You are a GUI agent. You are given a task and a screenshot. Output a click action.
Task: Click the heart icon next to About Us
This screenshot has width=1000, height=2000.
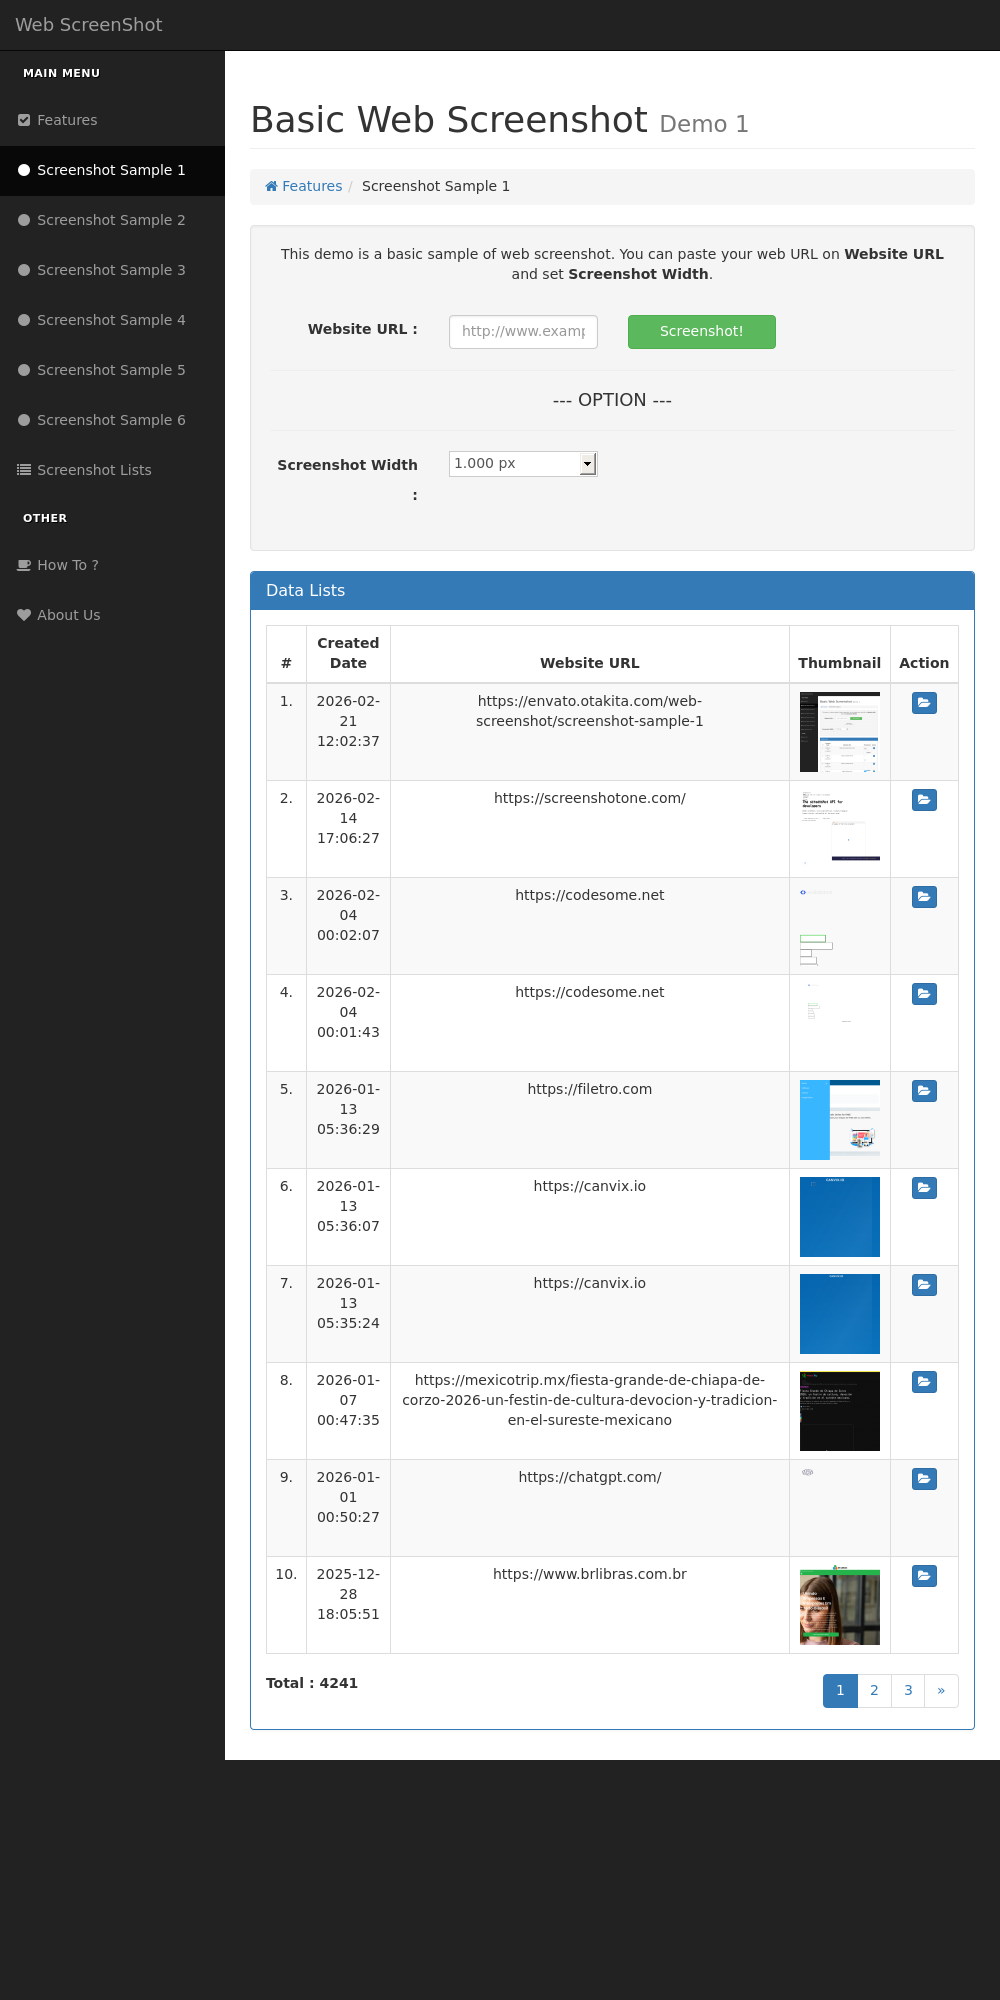[24, 615]
